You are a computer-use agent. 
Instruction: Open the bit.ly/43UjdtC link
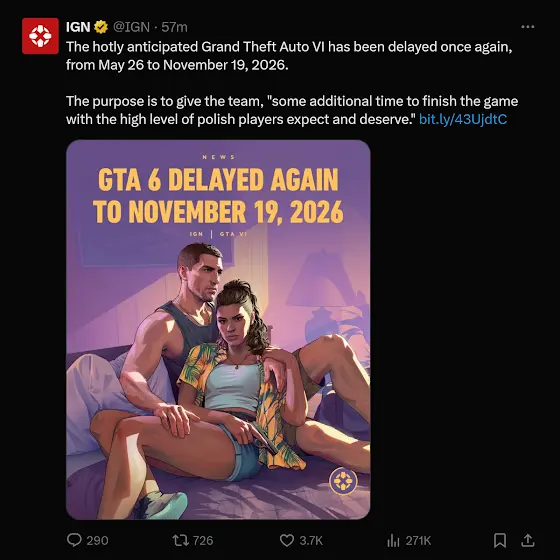pos(463,119)
